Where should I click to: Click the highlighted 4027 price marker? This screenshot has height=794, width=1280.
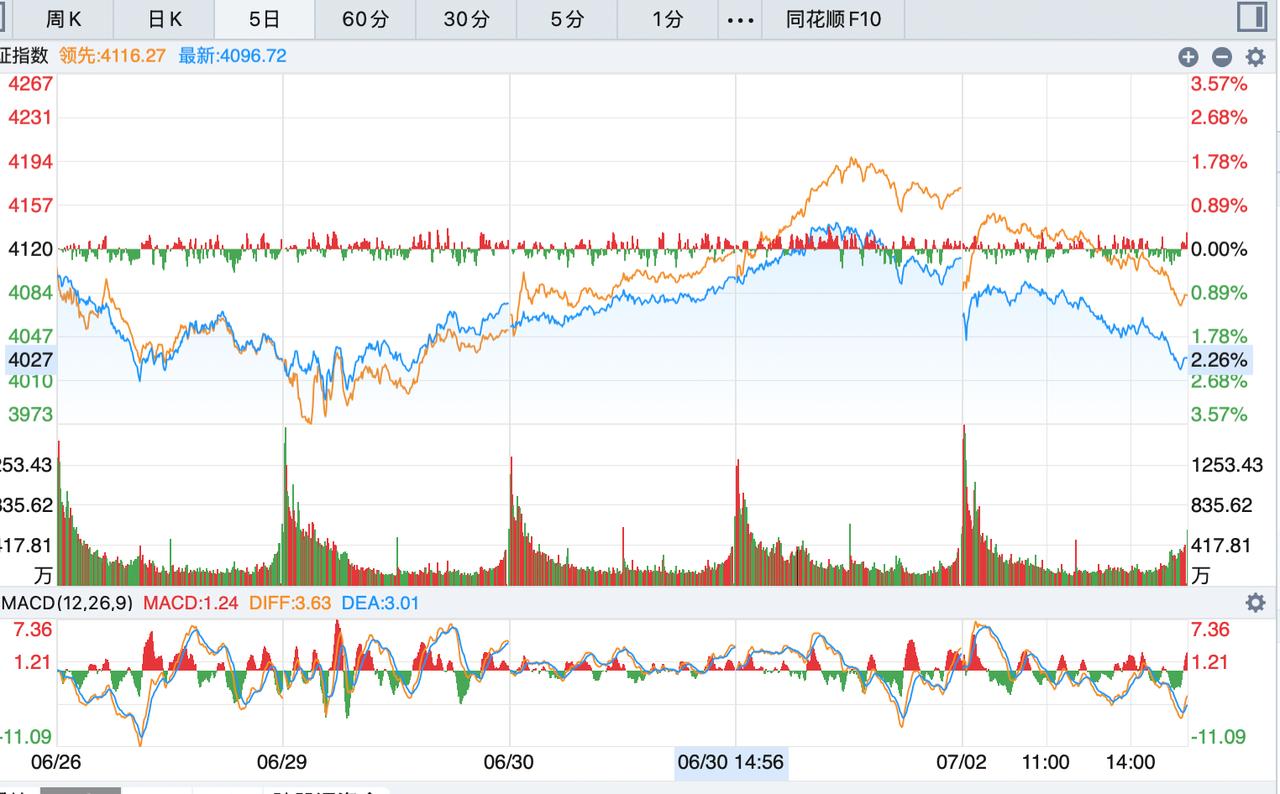point(29,359)
